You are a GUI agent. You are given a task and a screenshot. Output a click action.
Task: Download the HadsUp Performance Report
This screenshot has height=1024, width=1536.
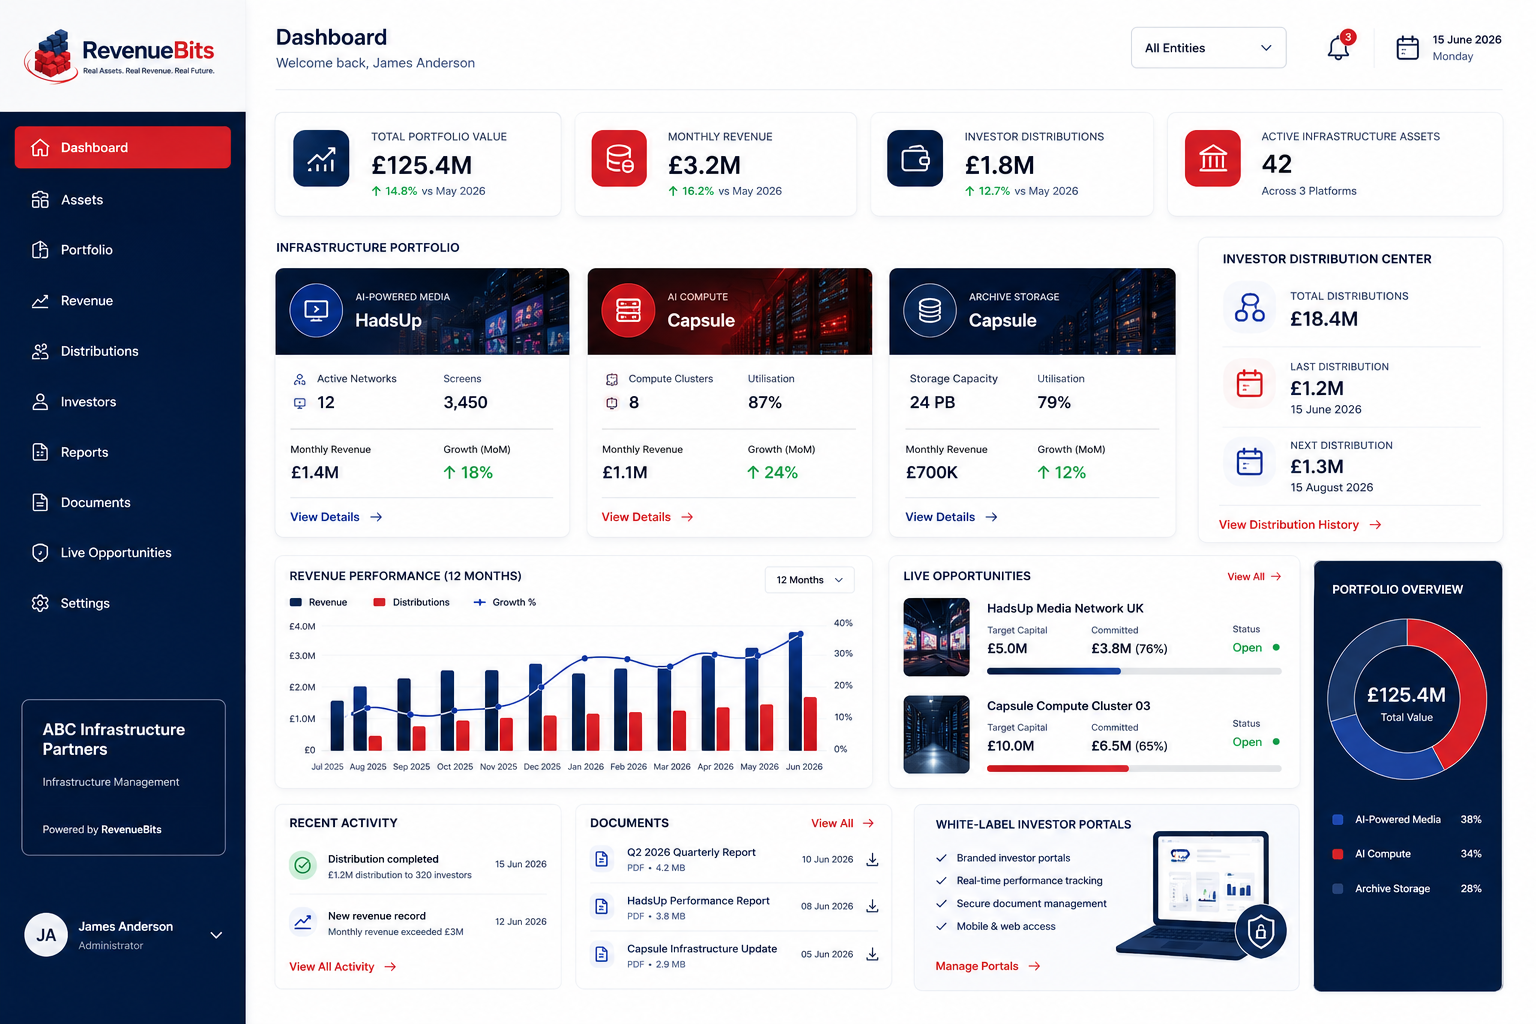pyautogui.click(x=872, y=906)
